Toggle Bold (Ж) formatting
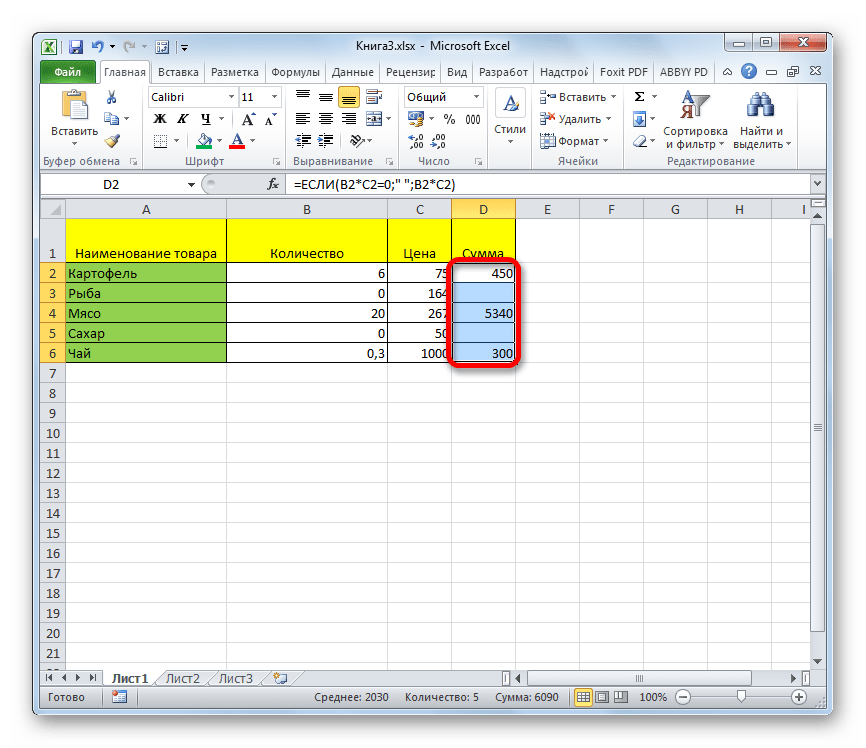 [160, 119]
